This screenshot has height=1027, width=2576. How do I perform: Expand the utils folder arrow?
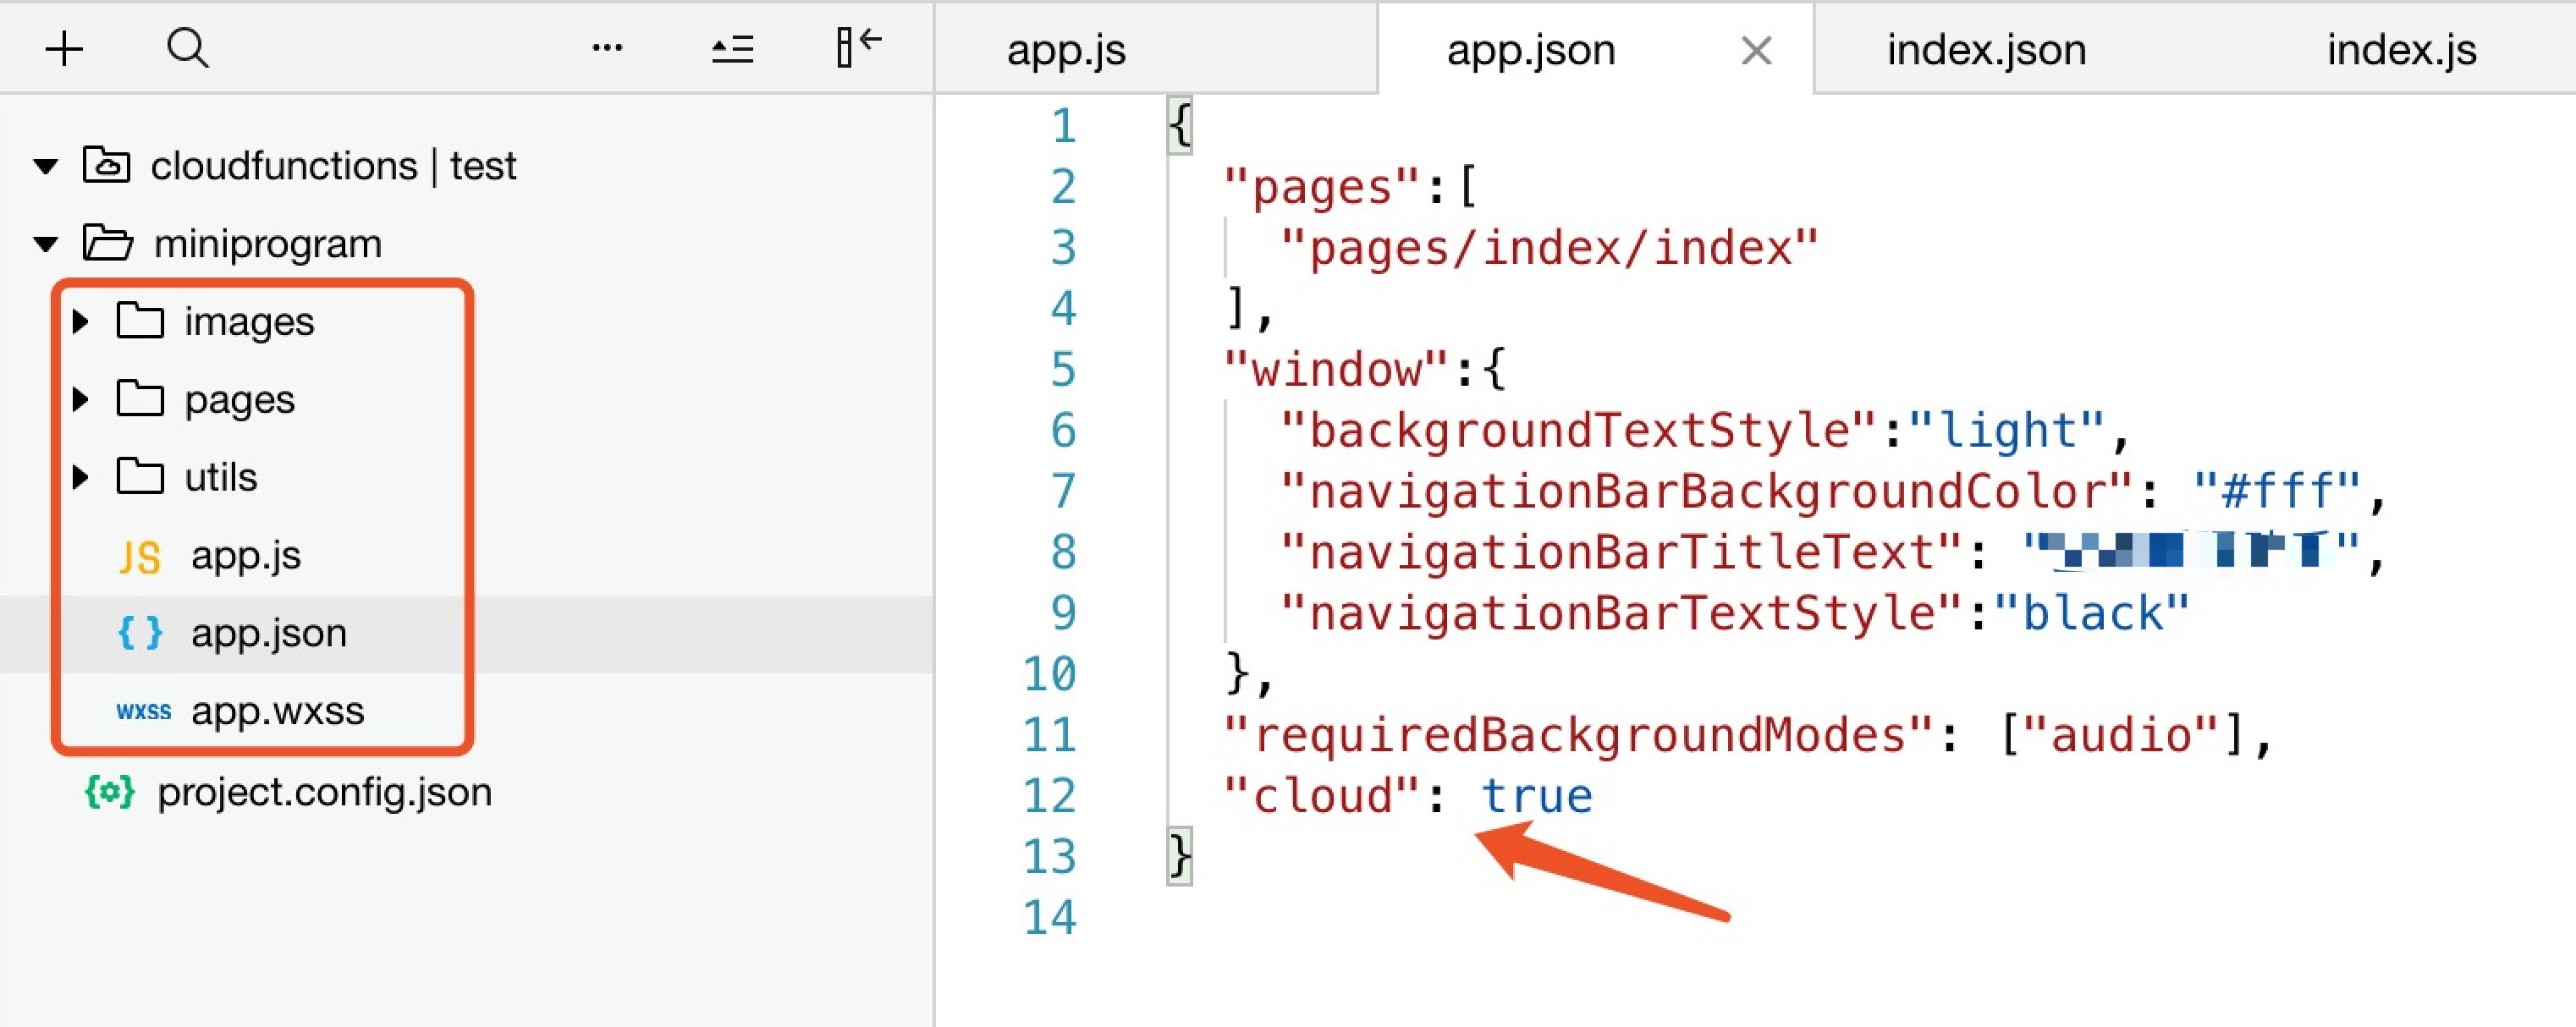[81, 478]
